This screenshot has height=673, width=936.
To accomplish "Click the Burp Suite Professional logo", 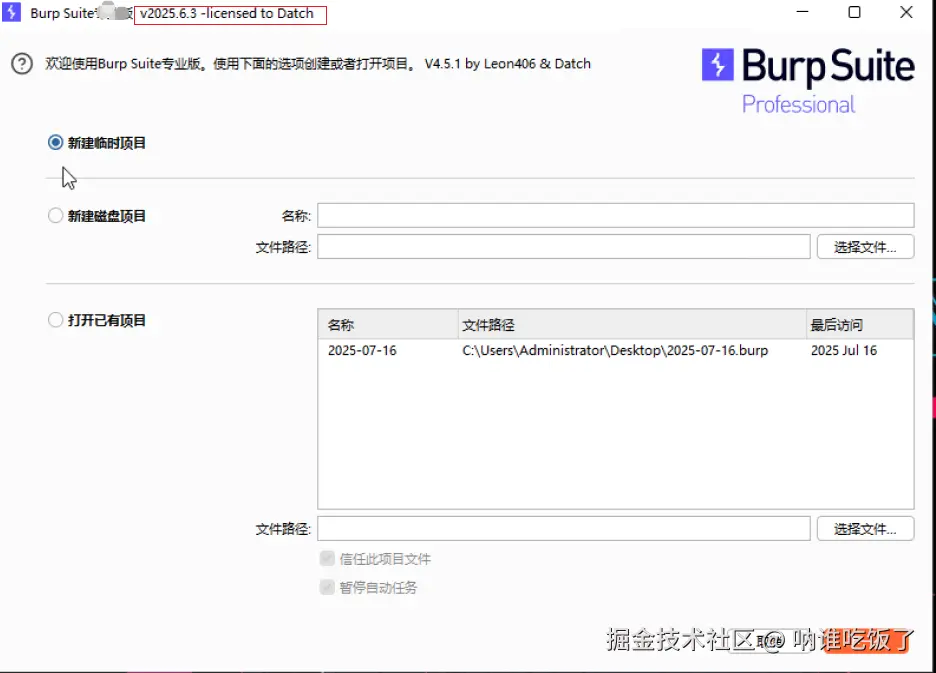I will (x=808, y=80).
